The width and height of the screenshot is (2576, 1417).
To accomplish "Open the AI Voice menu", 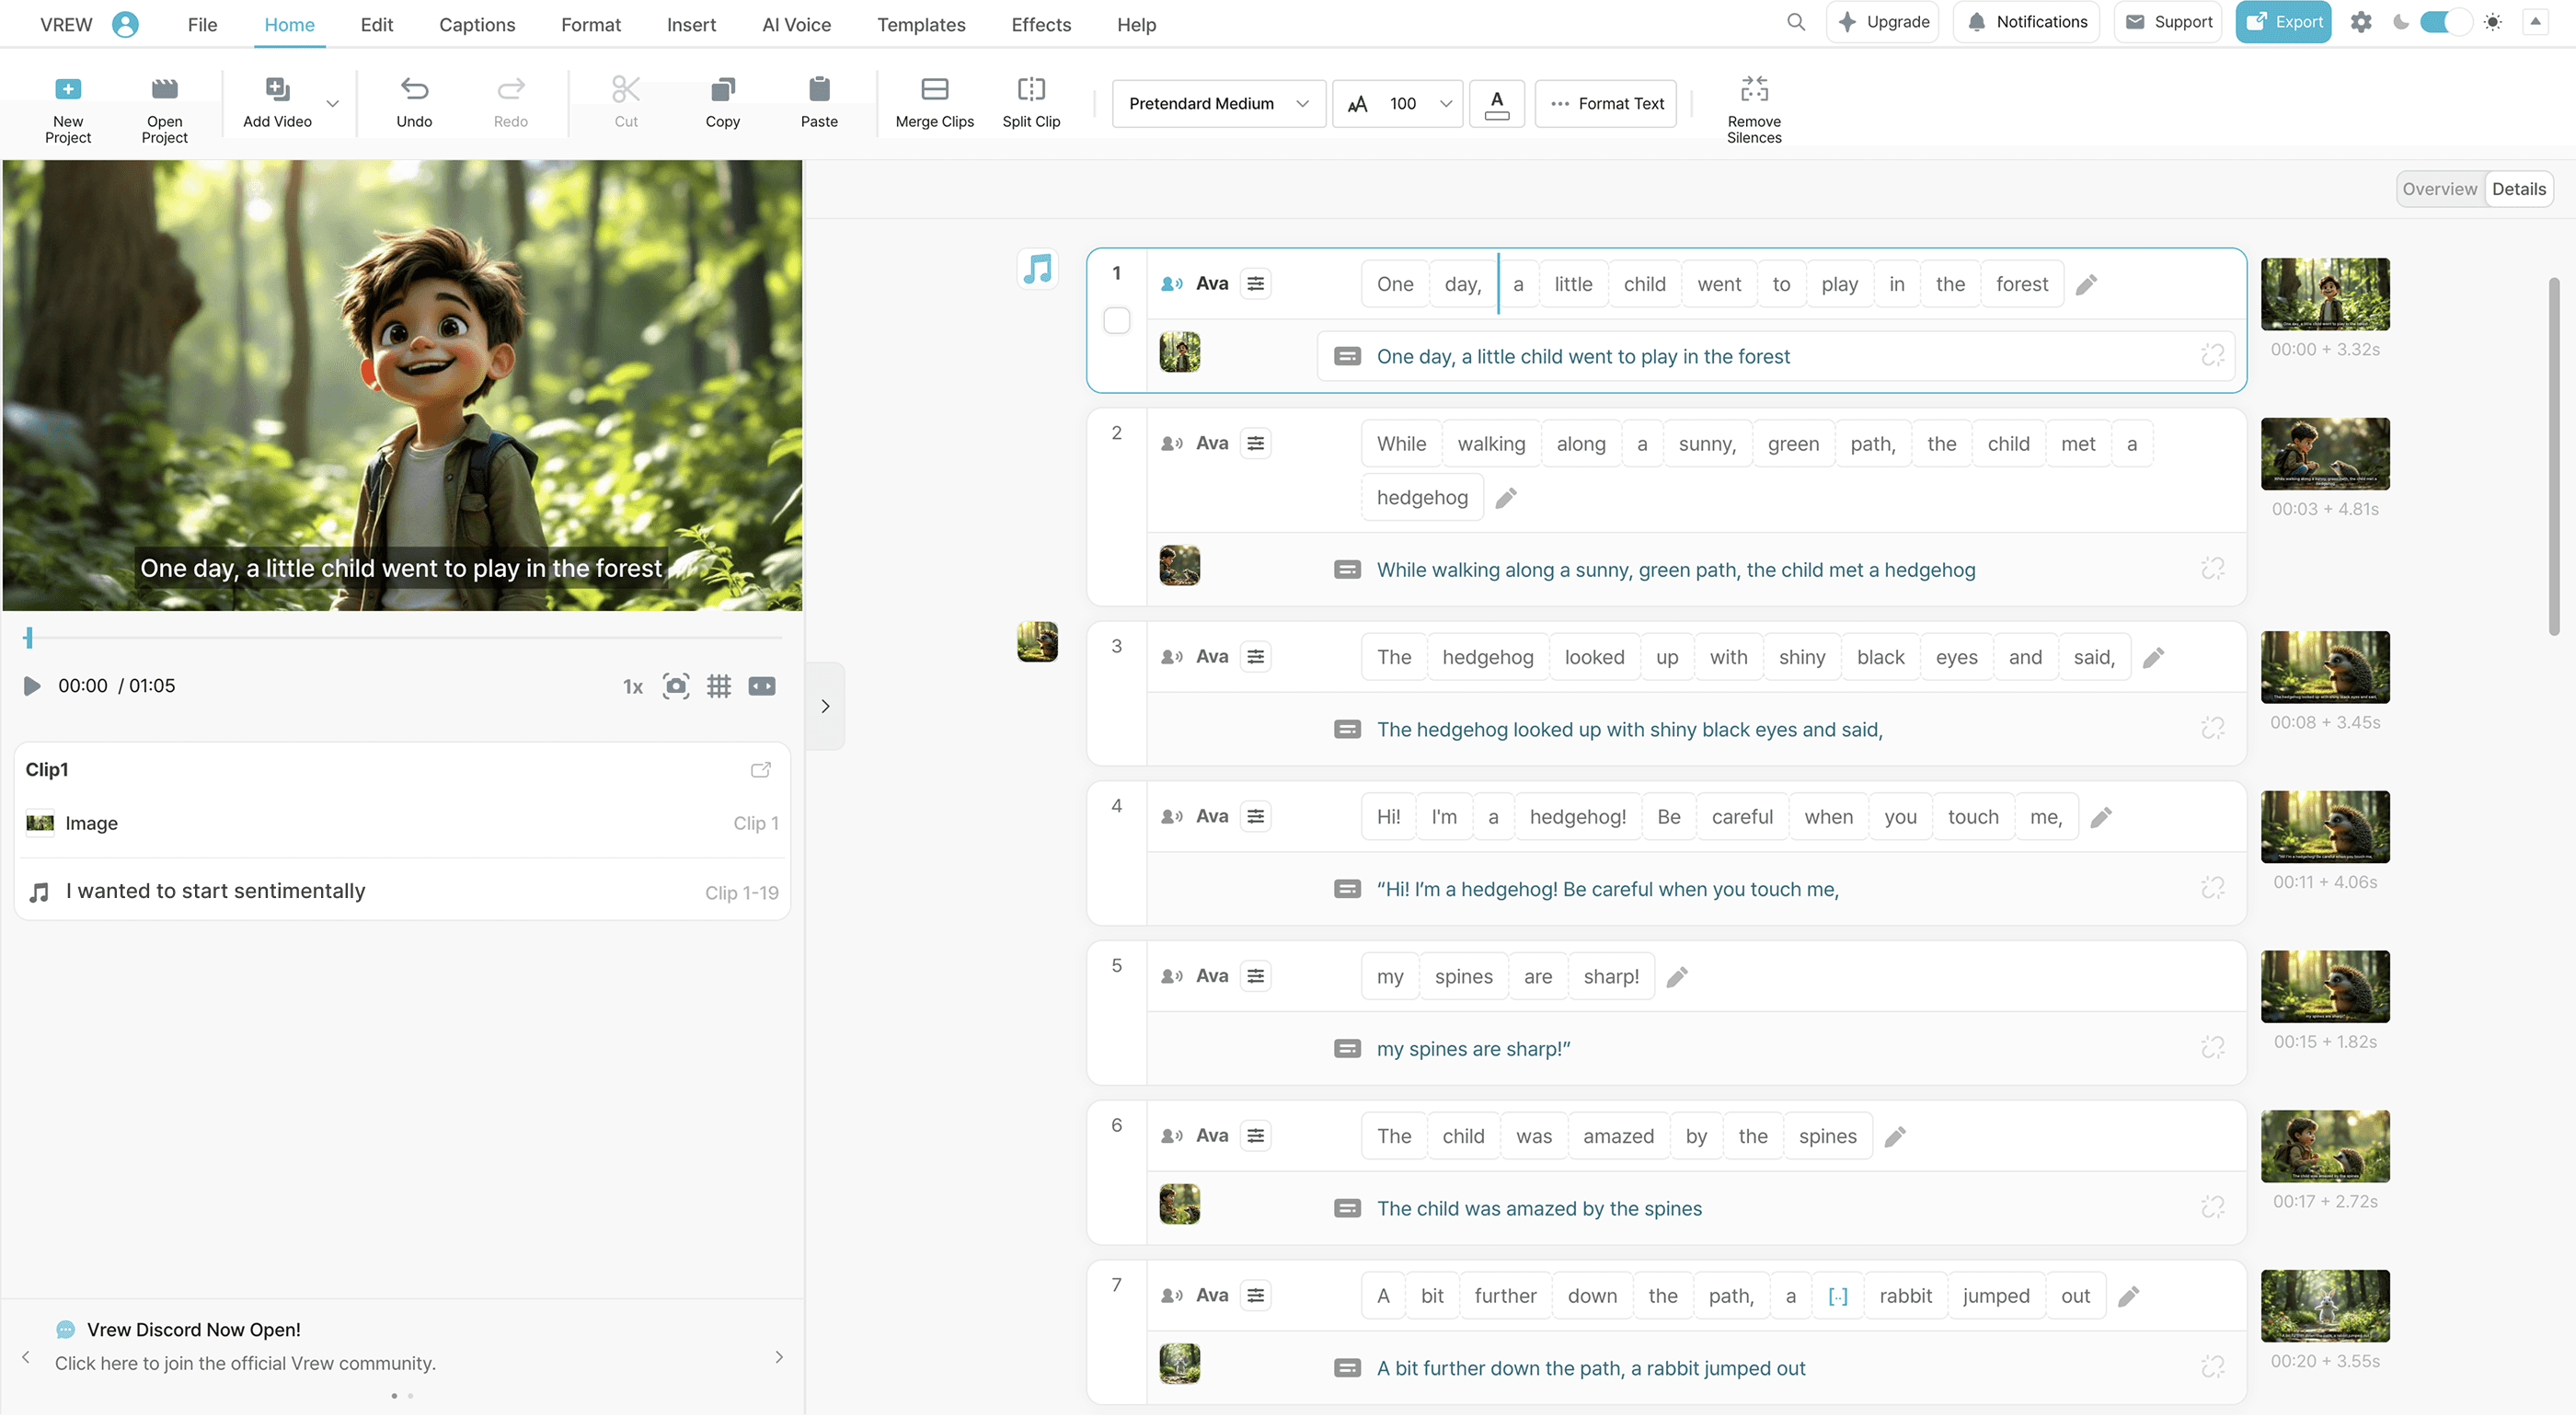I will coord(796,24).
